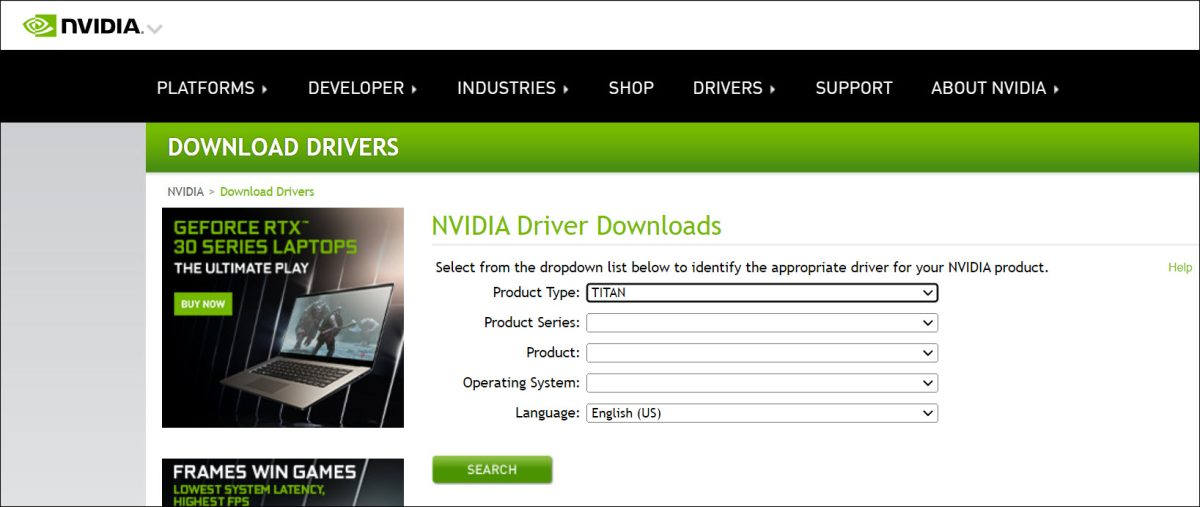This screenshot has width=1200, height=507.
Task: Open the Product Type dropdown showing TITAN
Action: [x=762, y=293]
